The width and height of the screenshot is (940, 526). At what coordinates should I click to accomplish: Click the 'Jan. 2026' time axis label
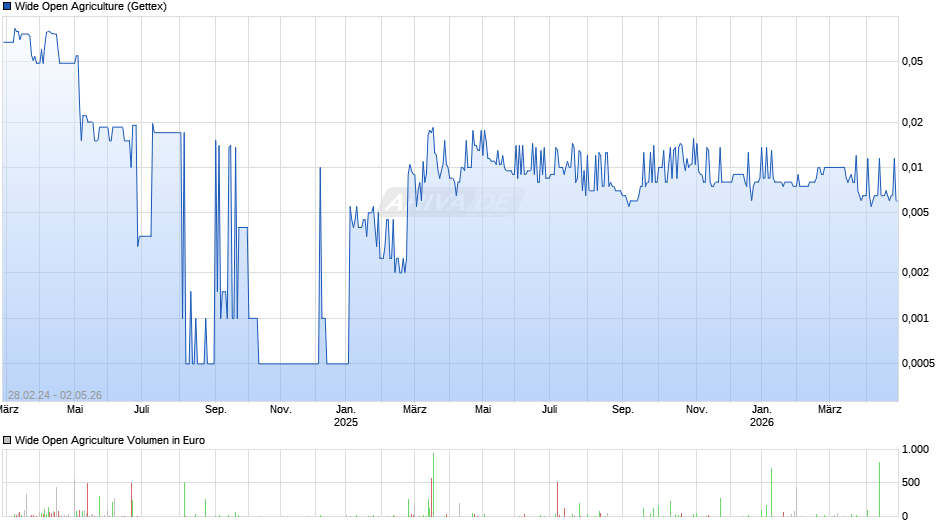point(762,416)
